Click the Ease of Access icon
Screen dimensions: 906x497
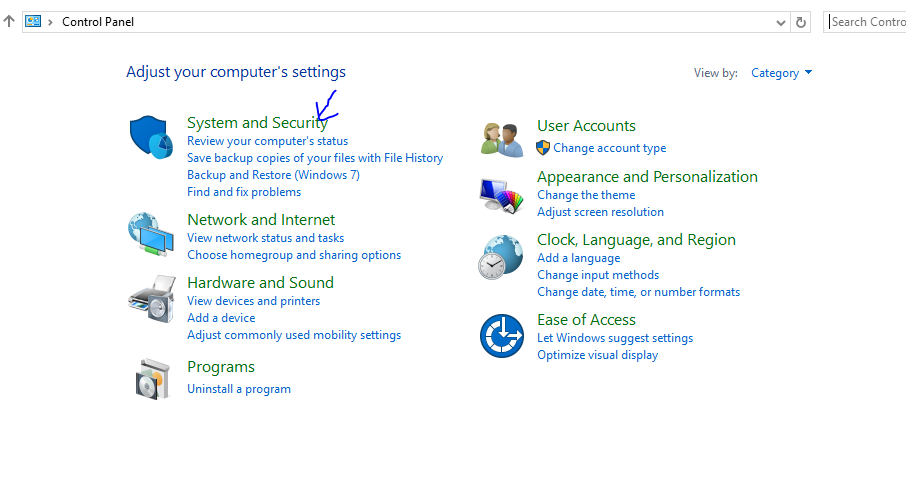pos(502,336)
